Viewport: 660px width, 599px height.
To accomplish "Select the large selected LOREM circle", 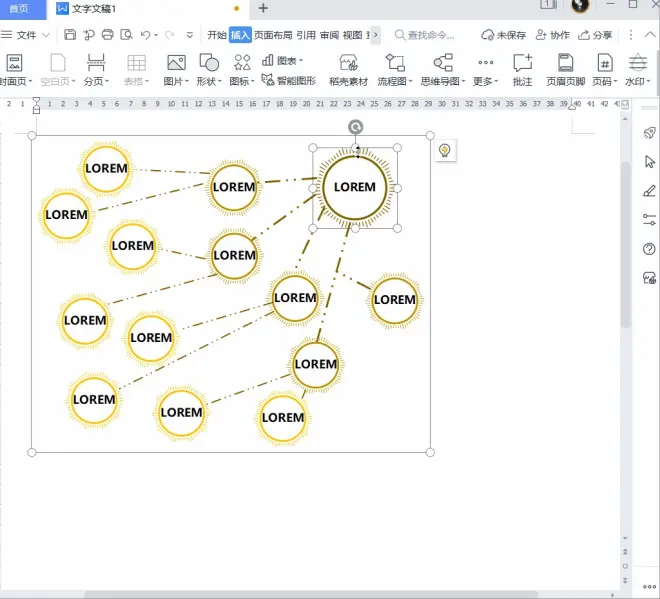I will coord(355,188).
